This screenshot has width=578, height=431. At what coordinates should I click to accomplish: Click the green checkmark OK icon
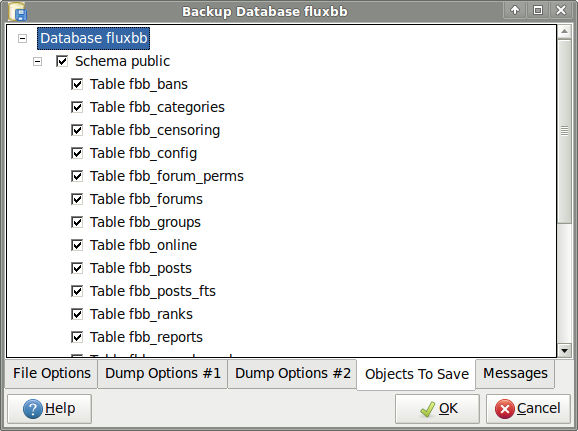pos(428,409)
